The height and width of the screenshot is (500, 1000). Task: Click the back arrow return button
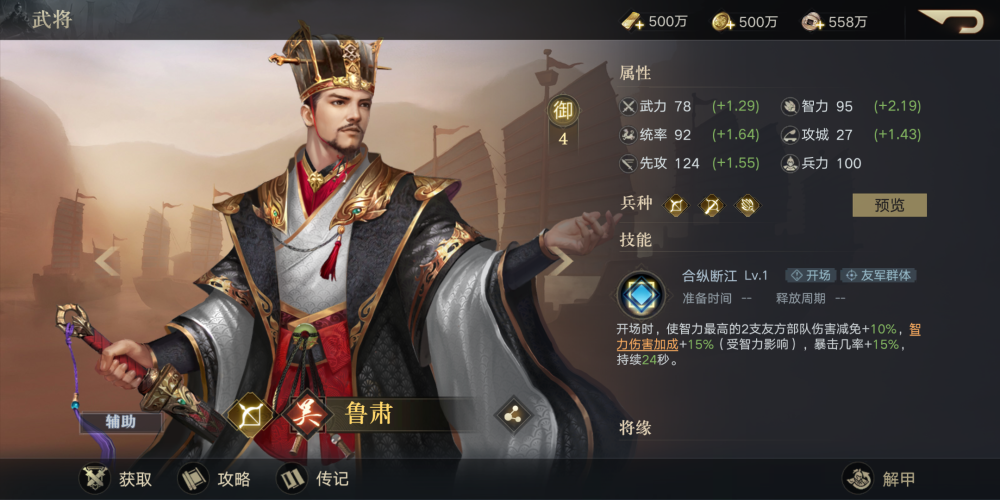tap(951, 21)
